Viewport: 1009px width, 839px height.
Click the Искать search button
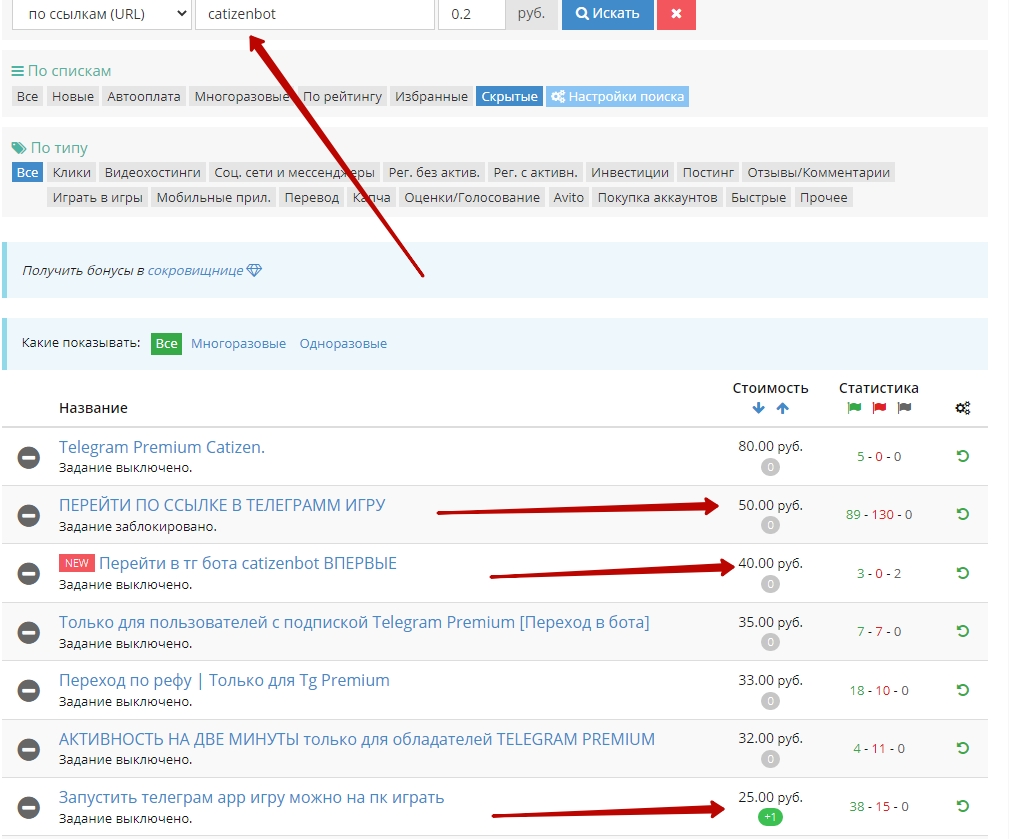607,14
